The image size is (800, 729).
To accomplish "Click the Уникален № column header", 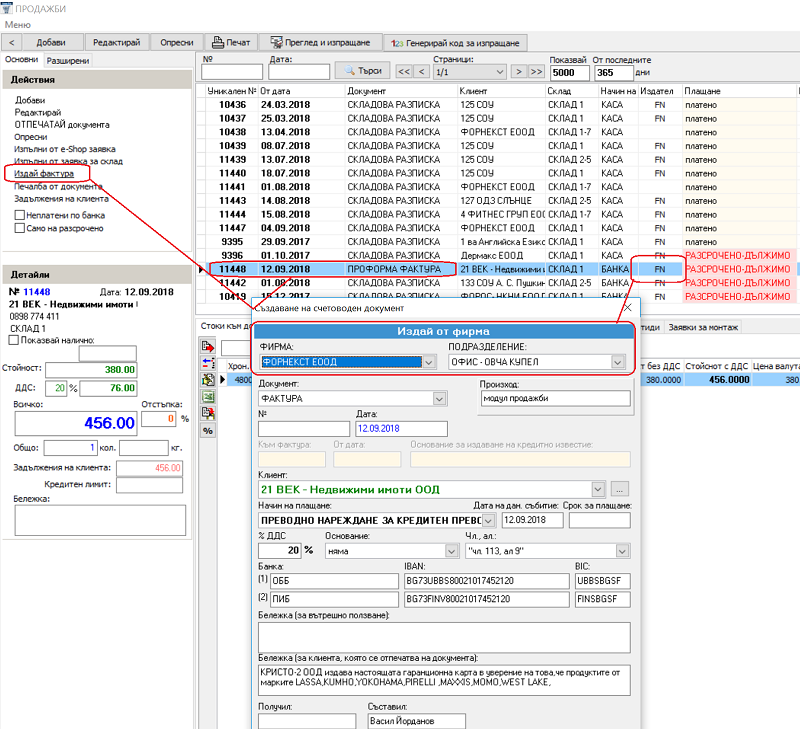I will point(232,91).
